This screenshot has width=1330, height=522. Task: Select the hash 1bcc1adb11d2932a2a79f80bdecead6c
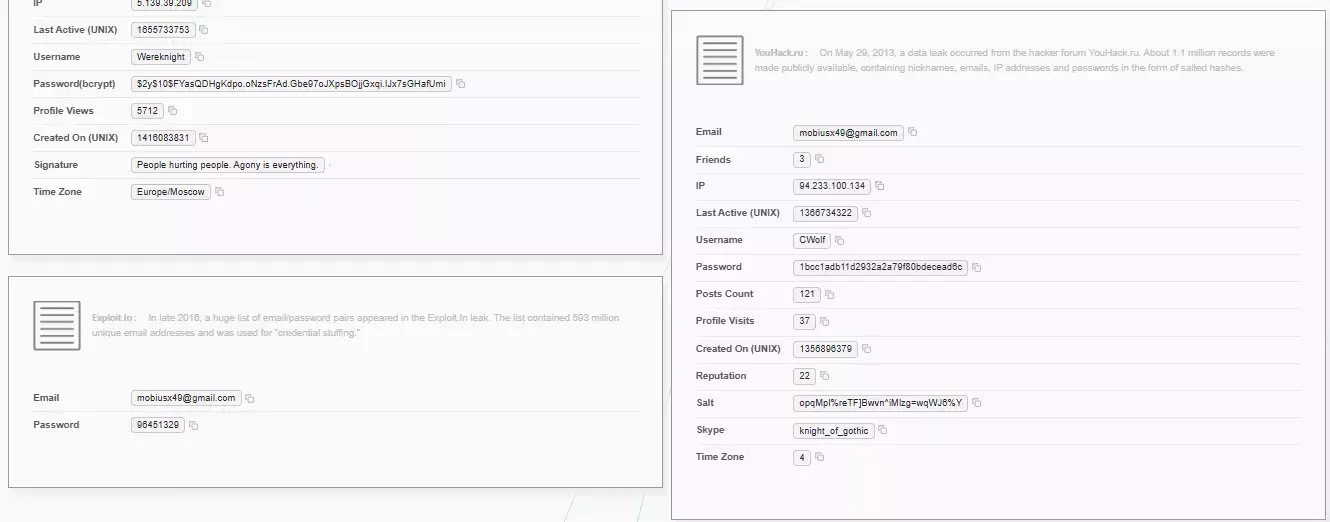tap(881, 267)
